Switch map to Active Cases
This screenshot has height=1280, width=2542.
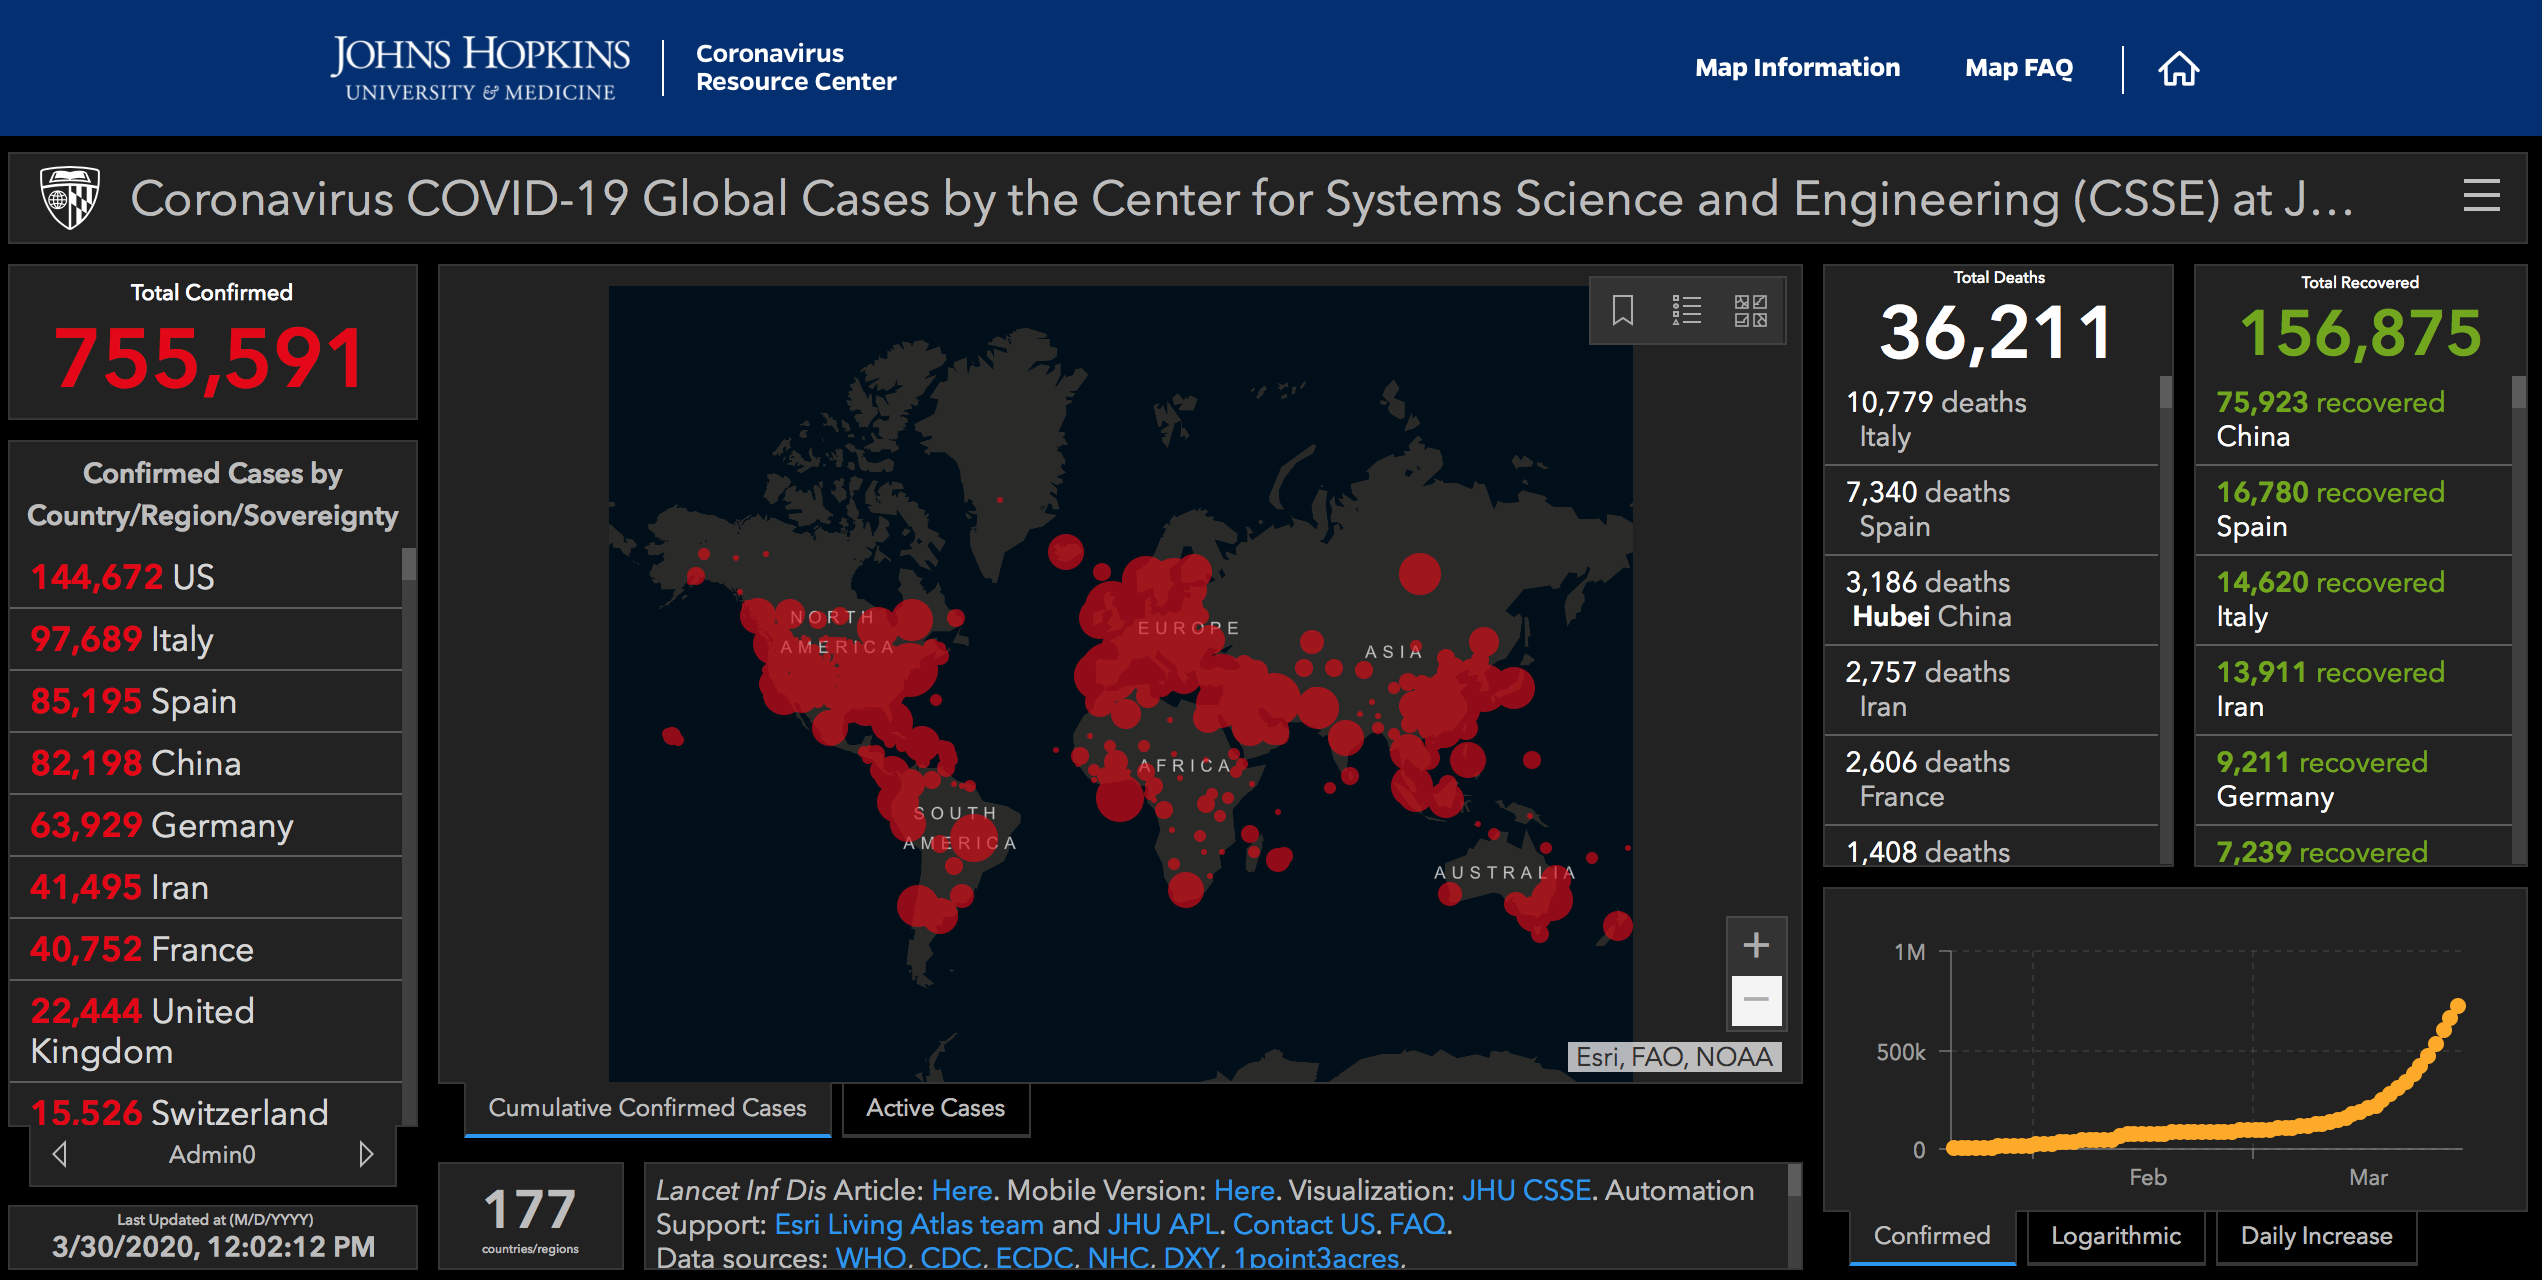[935, 1108]
